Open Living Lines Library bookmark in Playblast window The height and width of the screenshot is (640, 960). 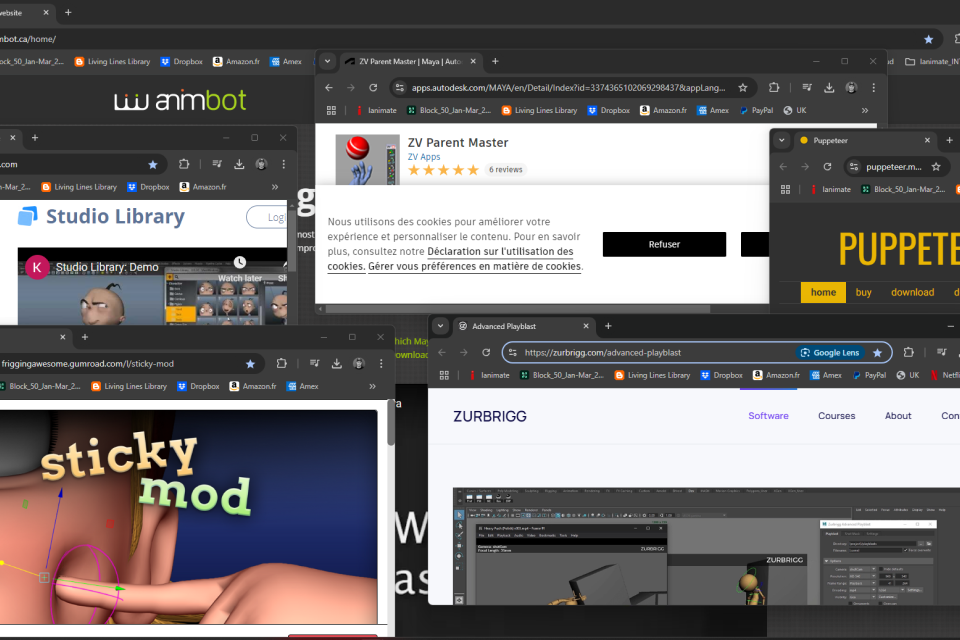[652, 375]
